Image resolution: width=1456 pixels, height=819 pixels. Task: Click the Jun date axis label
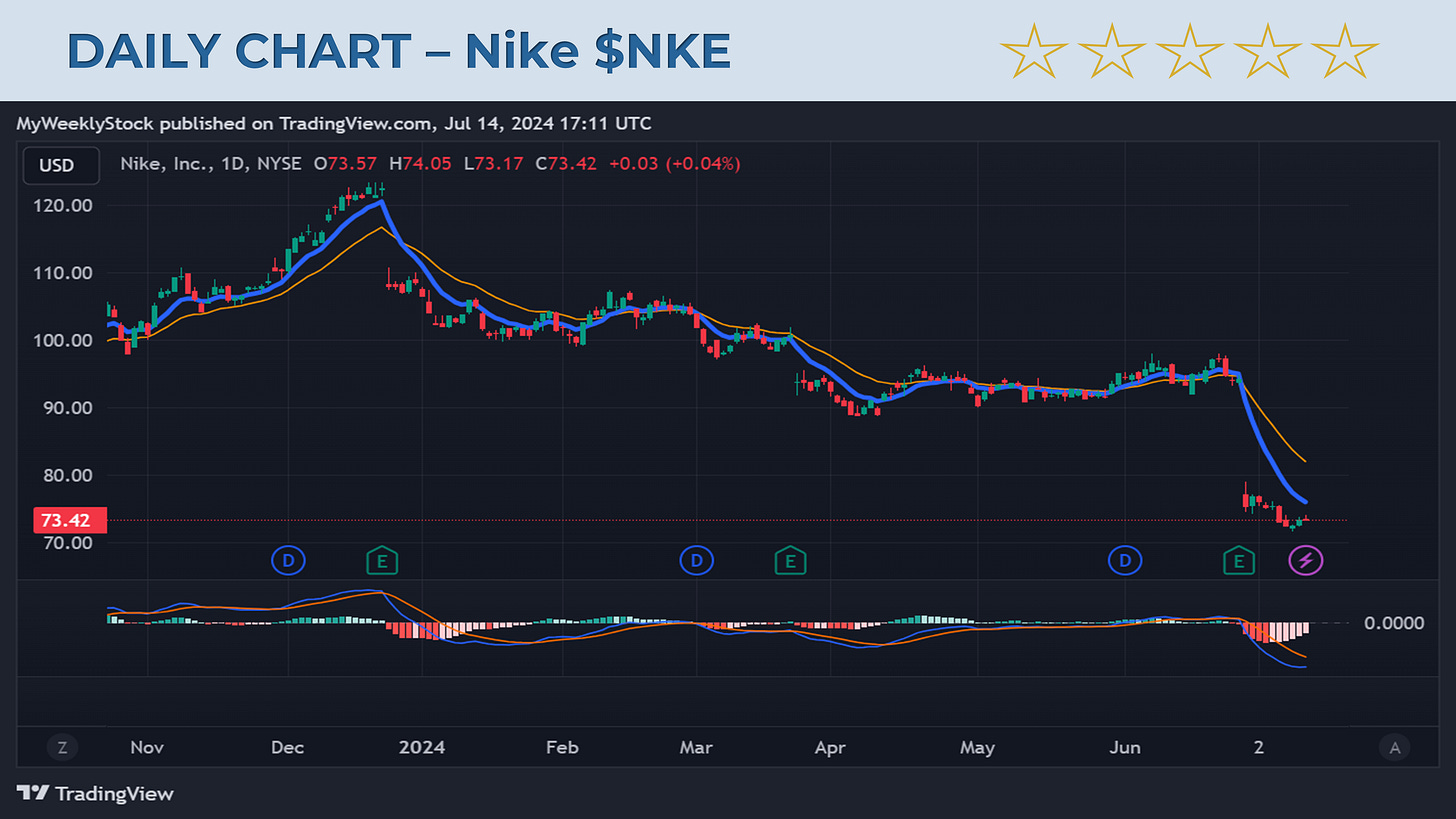pyautogui.click(x=1127, y=747)
